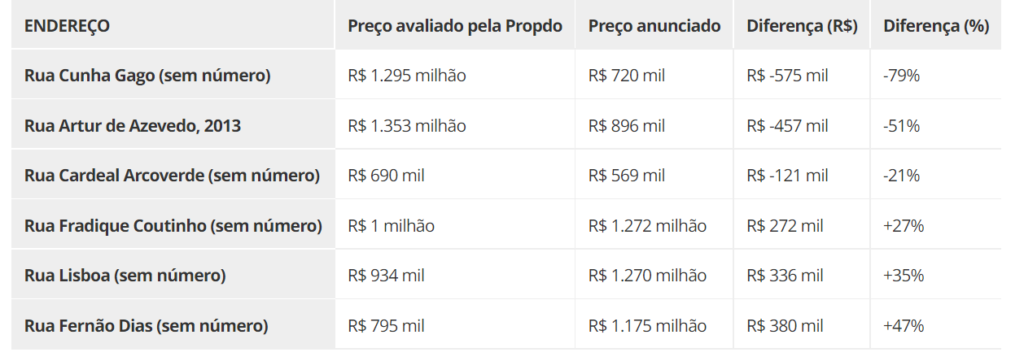Click the Preço avaliado pela Propdo header
The height and width of the screenshot is (361, 1024).
455,26
